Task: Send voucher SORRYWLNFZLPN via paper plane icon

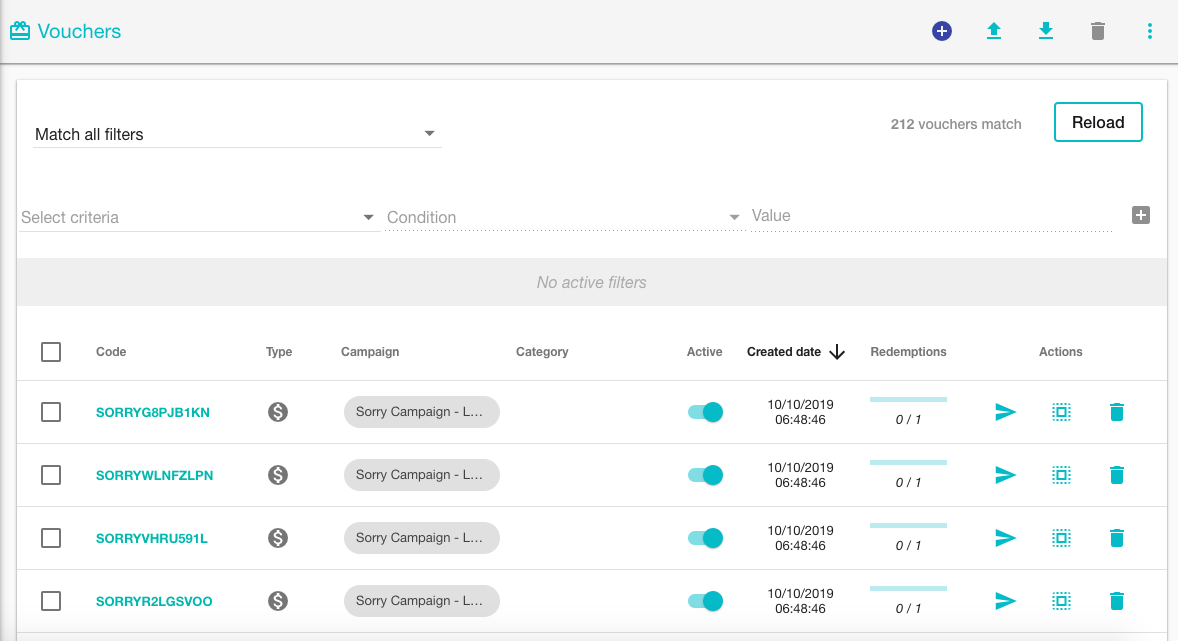Action: pos(1005,475)
